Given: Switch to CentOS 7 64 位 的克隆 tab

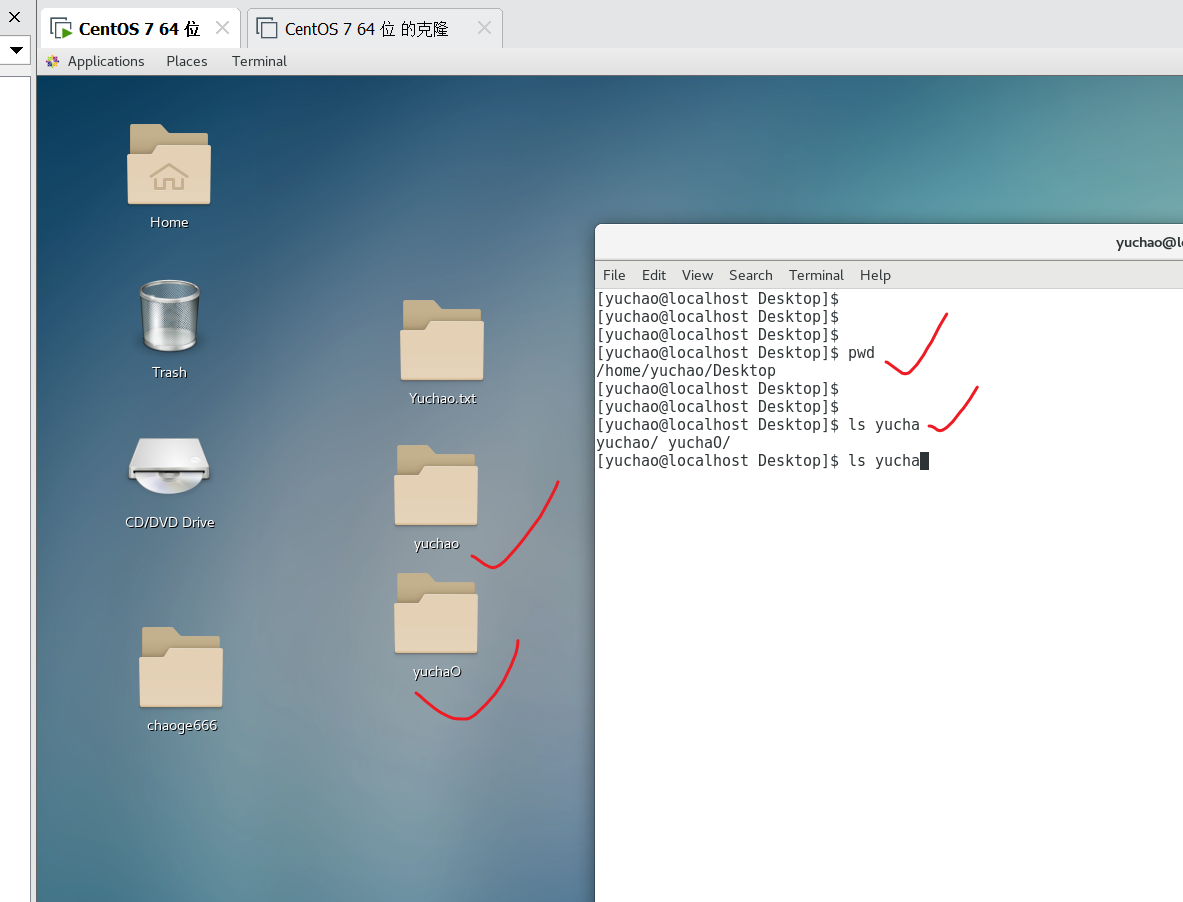Looking at the screenshot, I should click(366, 29).
